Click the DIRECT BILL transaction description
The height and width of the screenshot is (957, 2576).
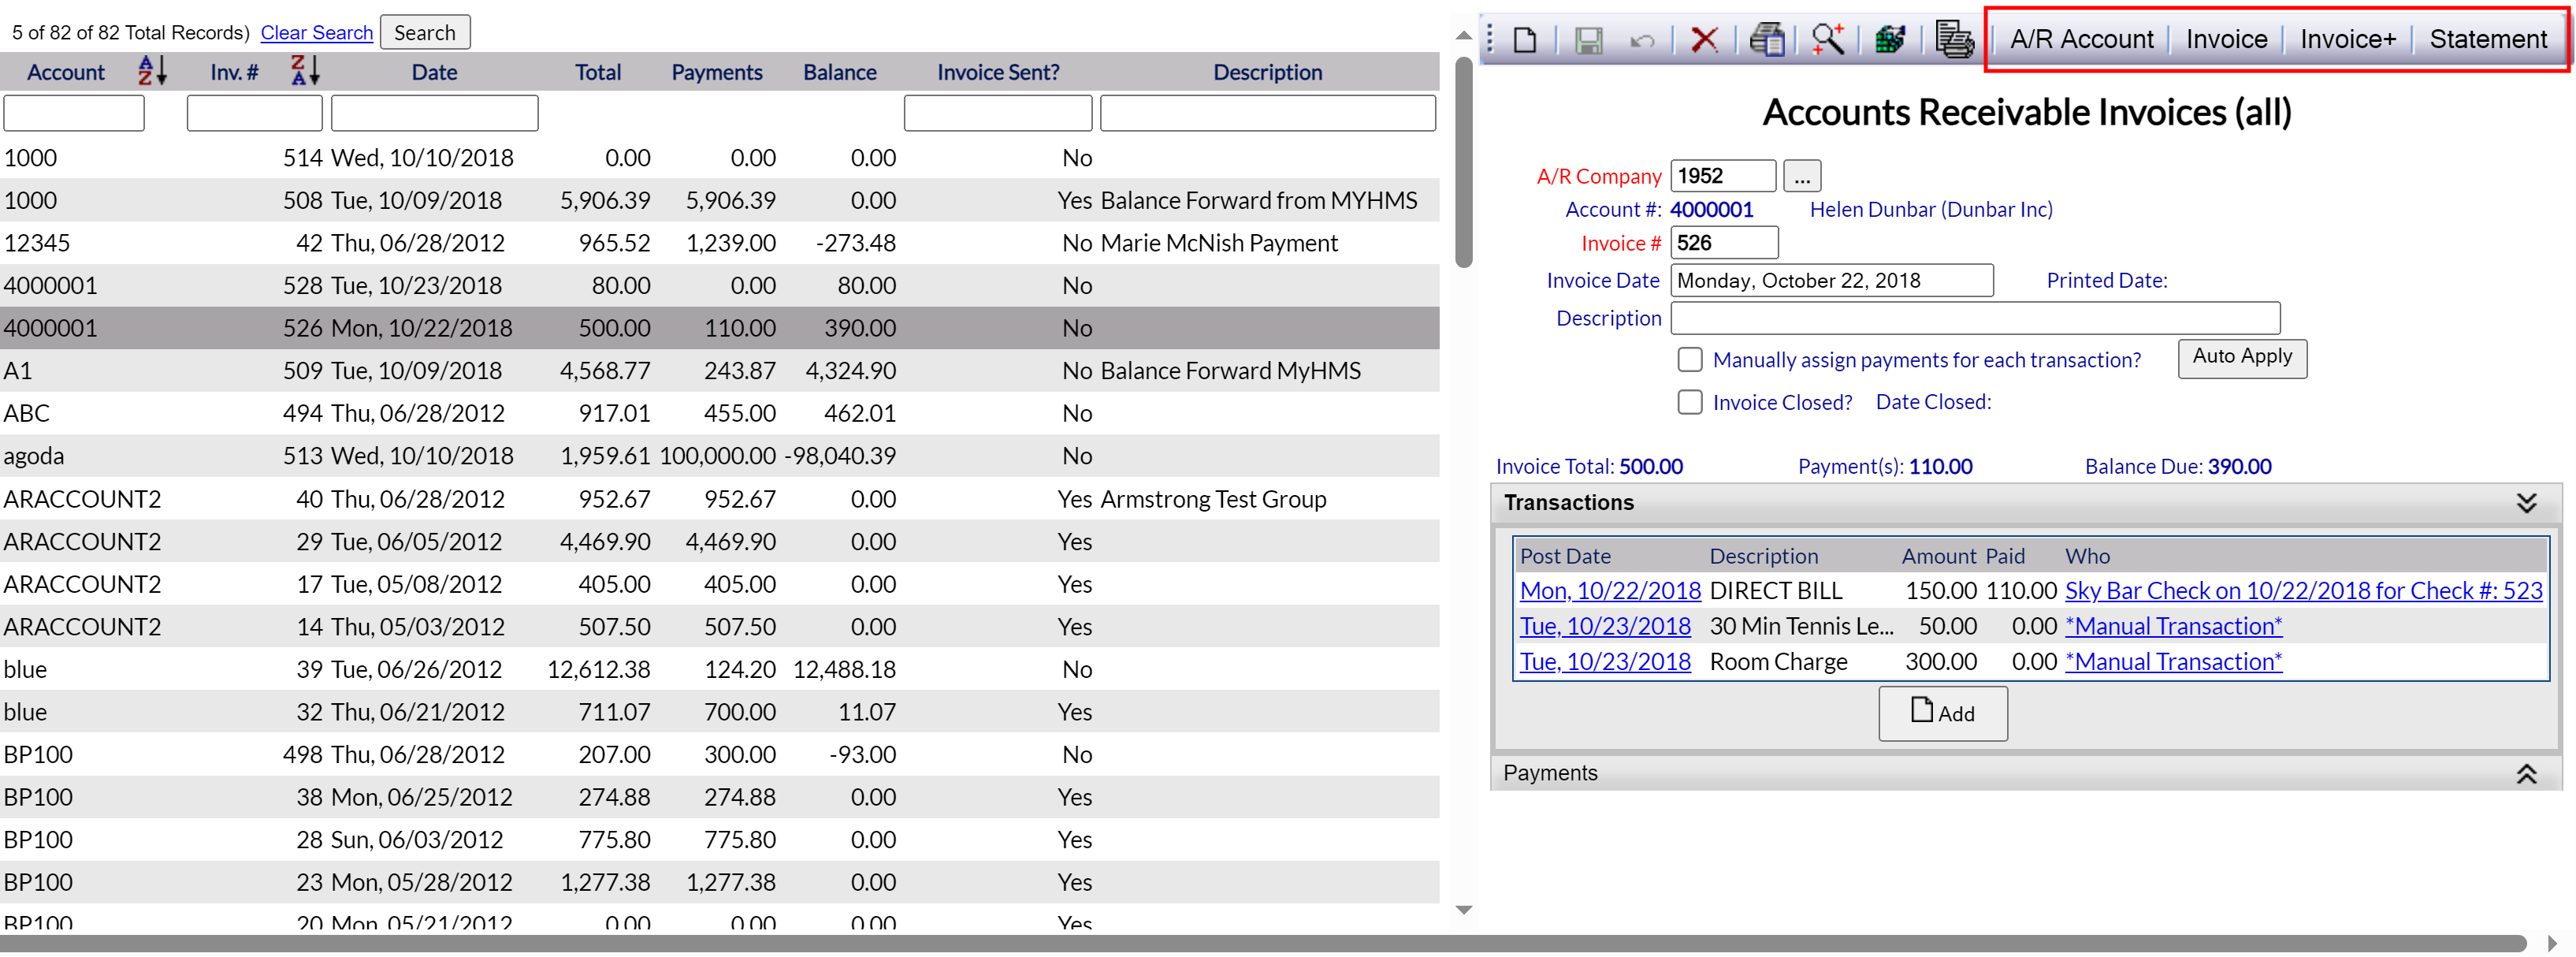pos(1775,591)
